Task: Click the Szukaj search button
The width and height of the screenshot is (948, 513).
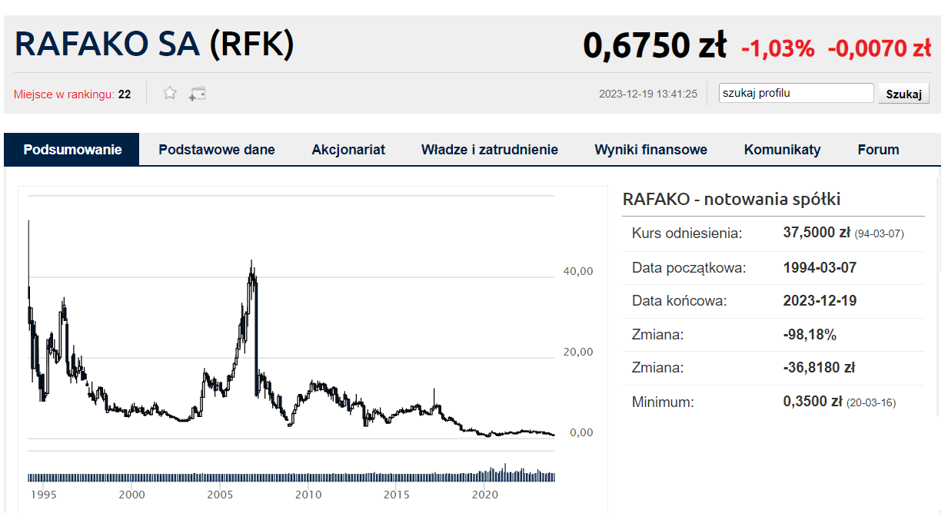Action: 903,94
